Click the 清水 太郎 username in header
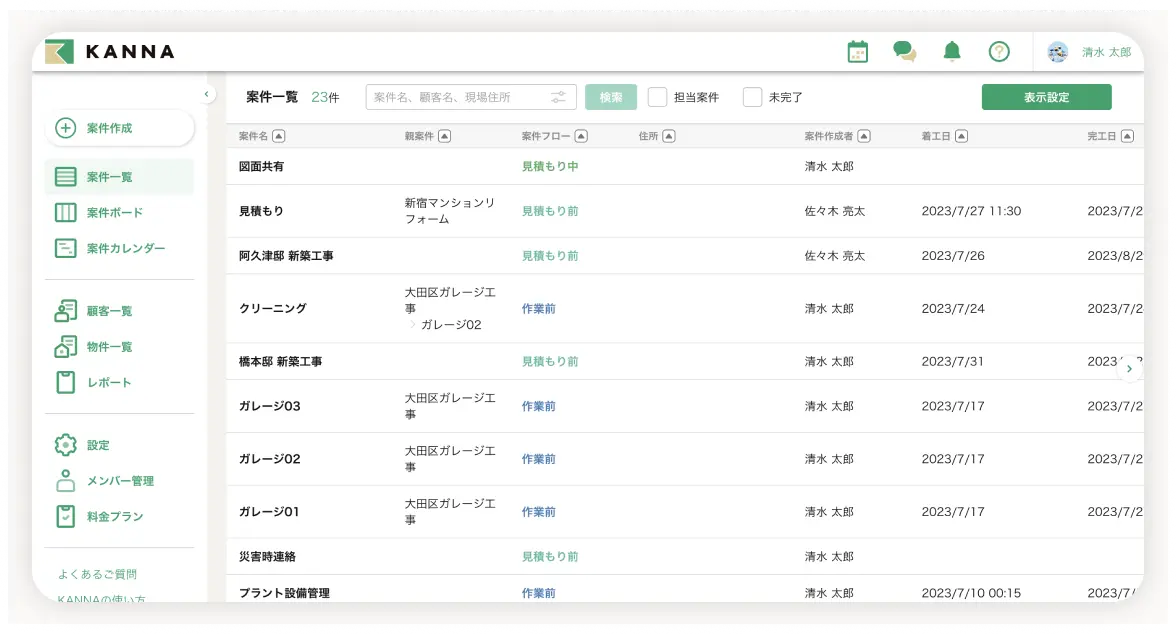Image resolution: width=1176 pixels, height=634 pixels. pyautogui.click(x=1106, y=52)
